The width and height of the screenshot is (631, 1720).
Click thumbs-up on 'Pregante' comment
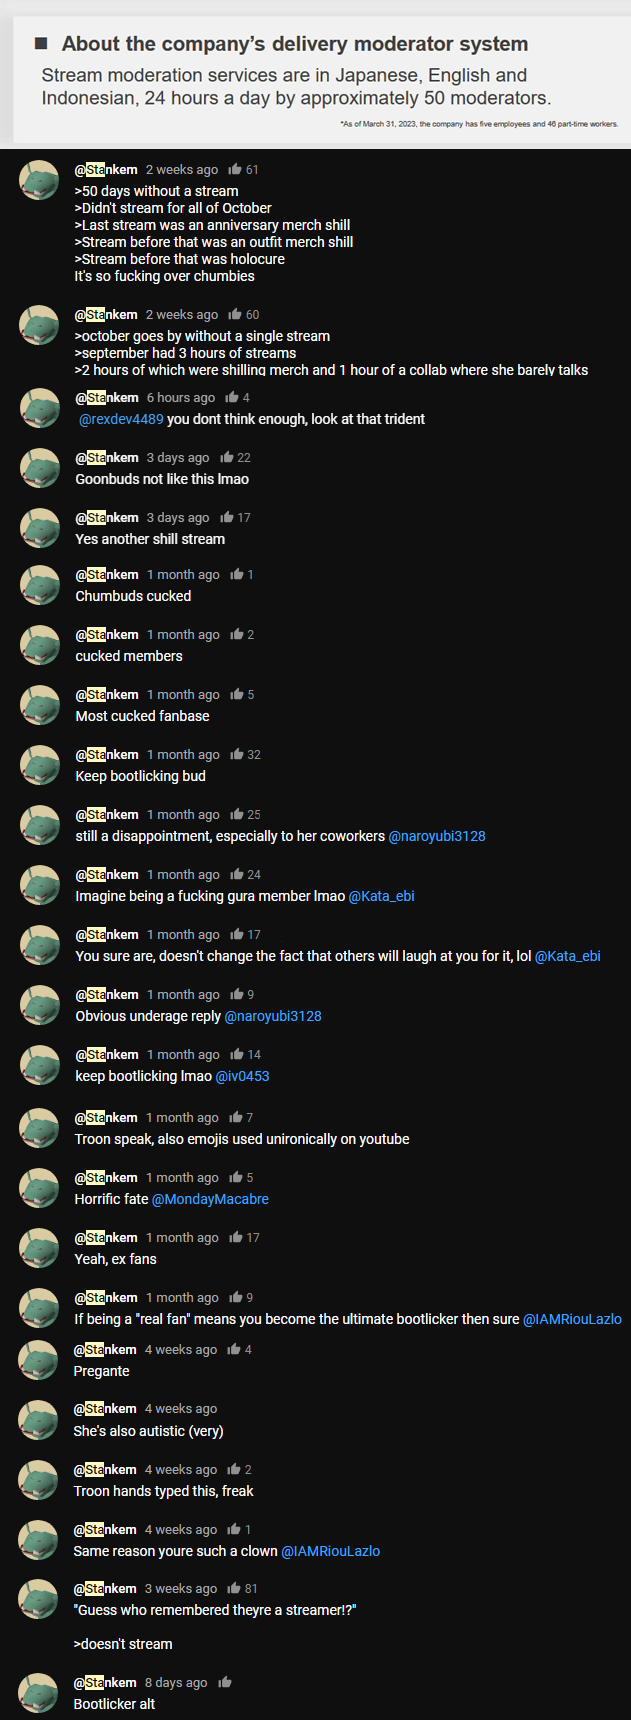[x=234, y=1349]
